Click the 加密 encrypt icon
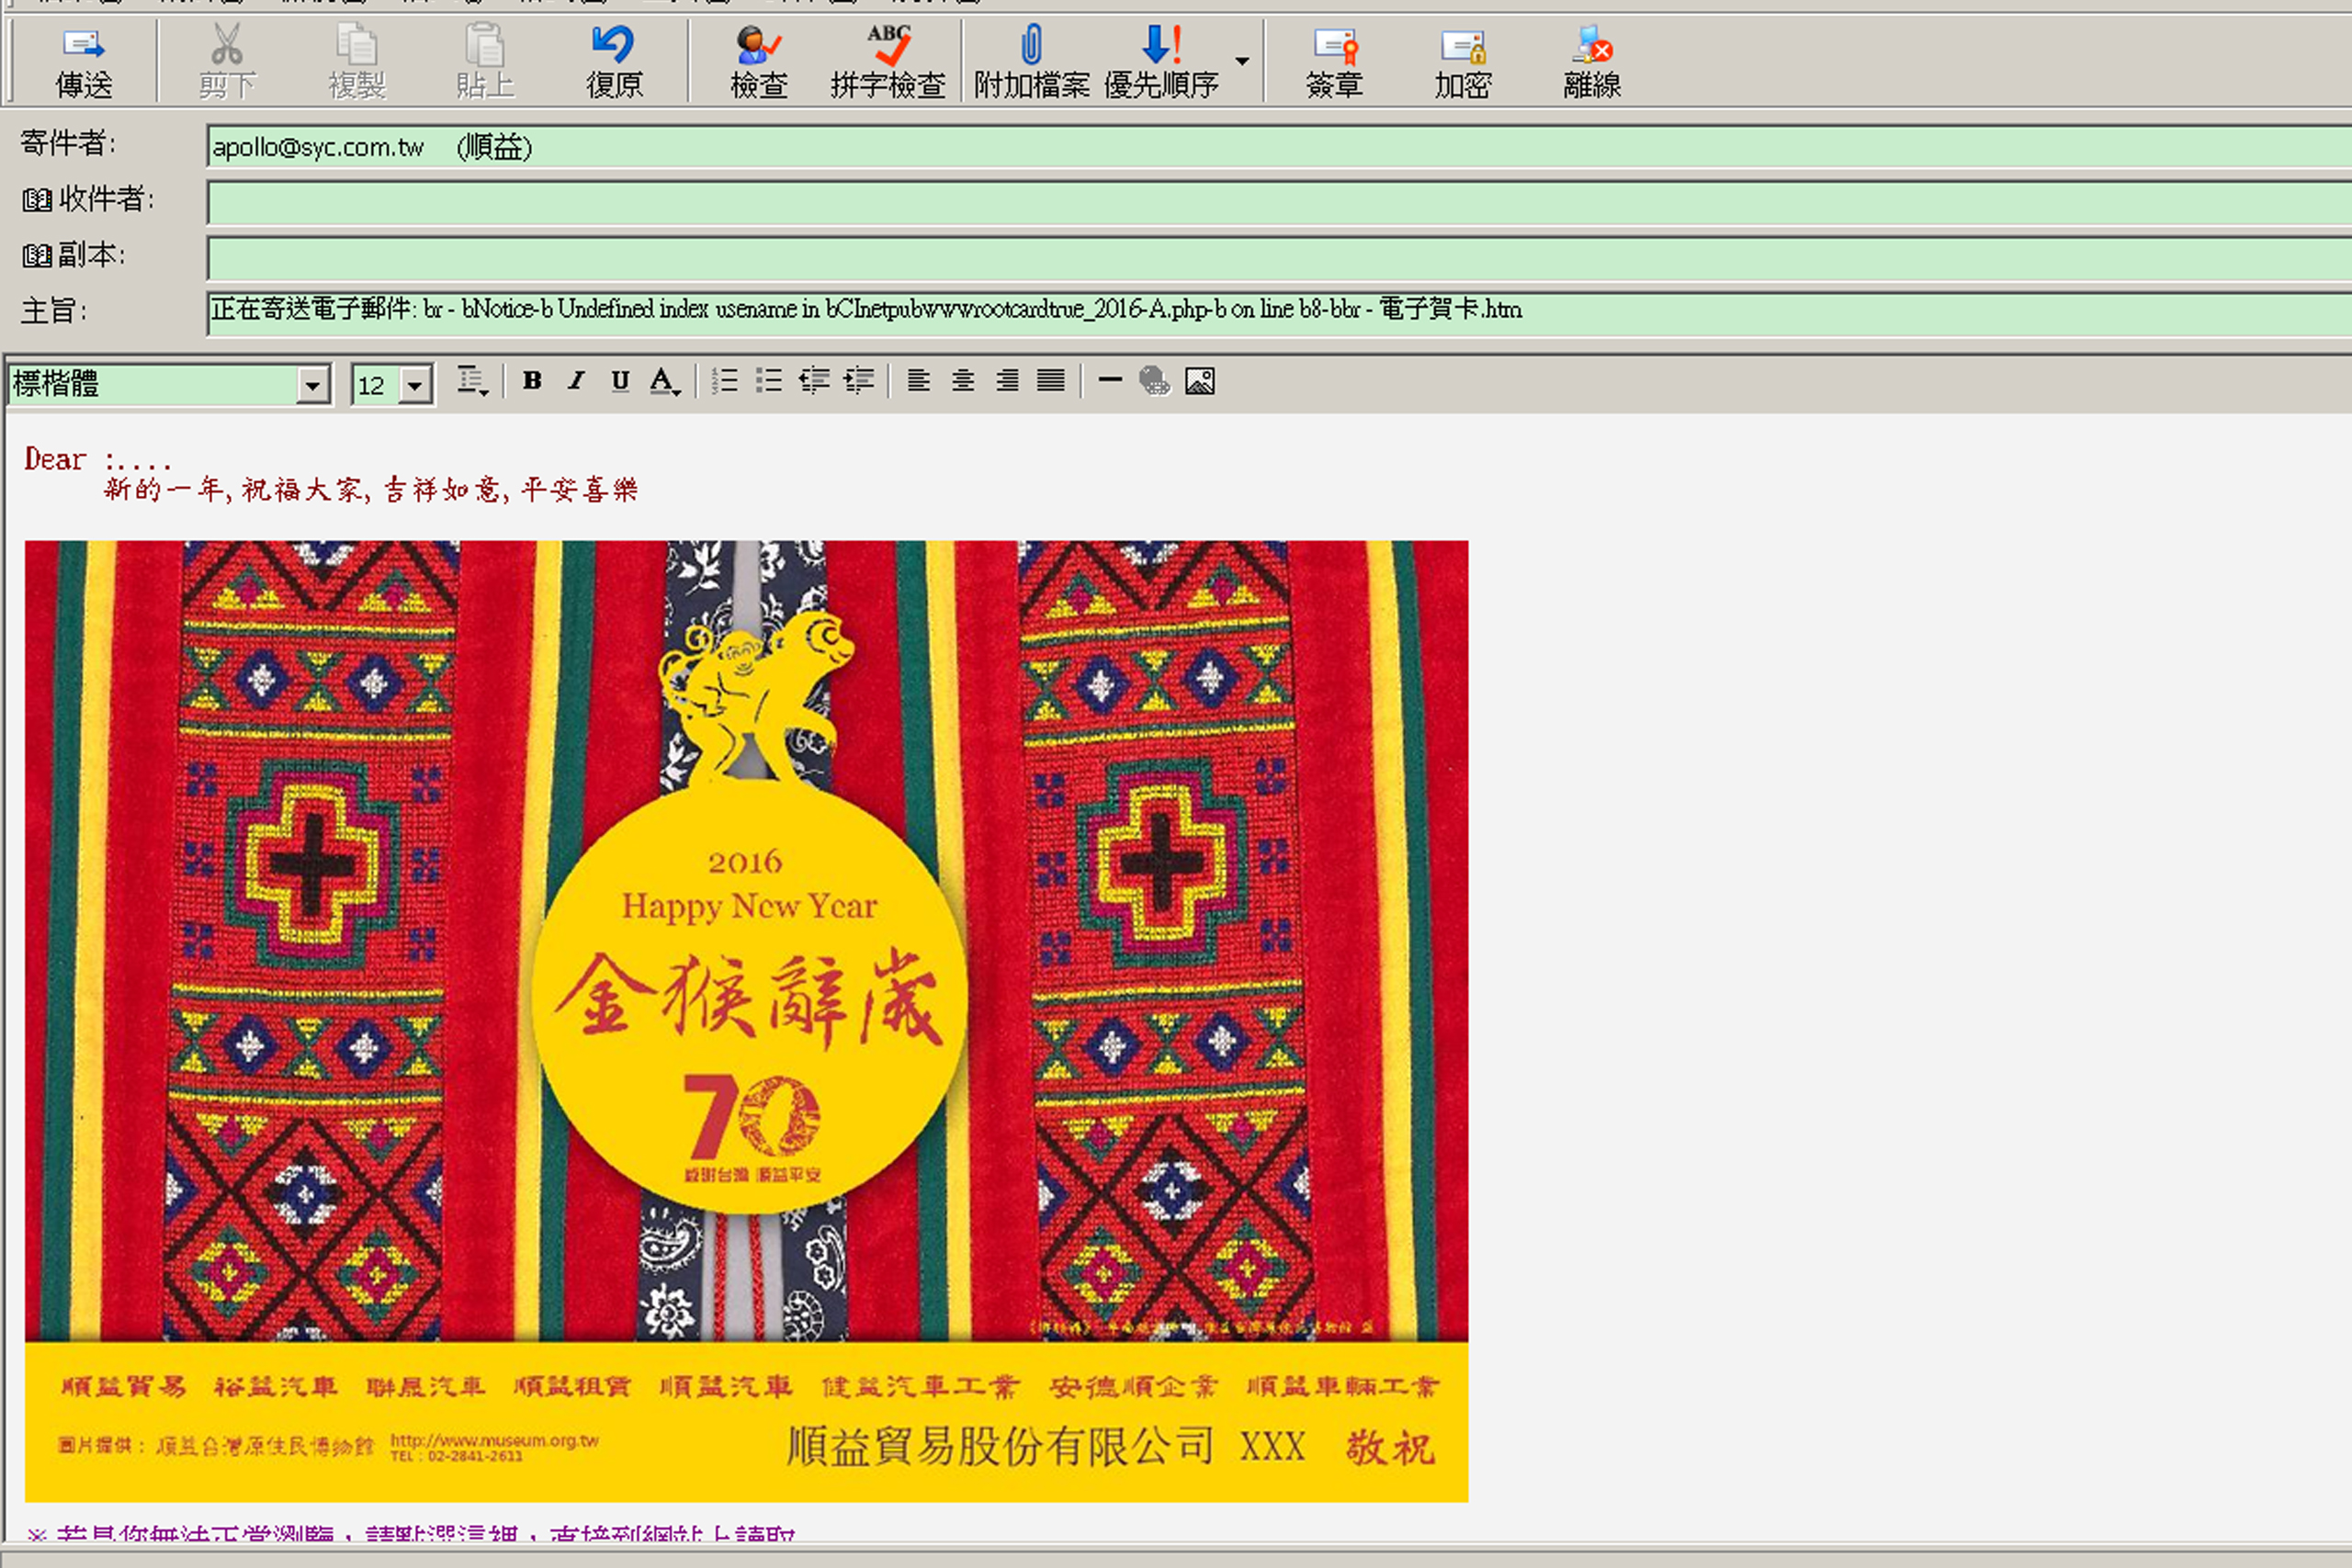Screen dimensions: 2352x1568 1463,46
